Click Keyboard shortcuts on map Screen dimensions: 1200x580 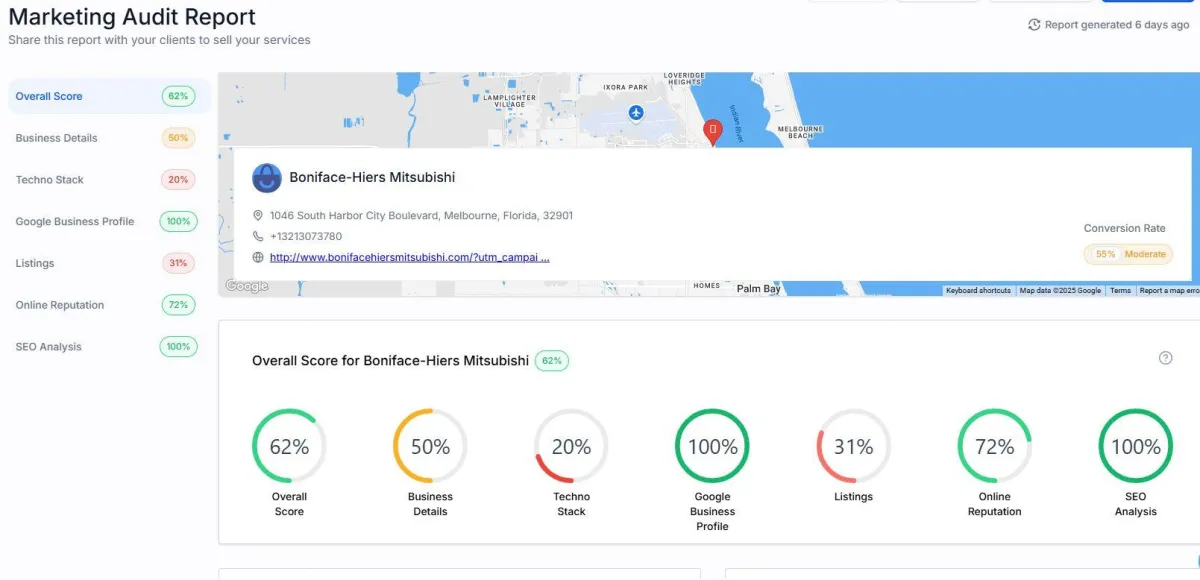point(979,290)
